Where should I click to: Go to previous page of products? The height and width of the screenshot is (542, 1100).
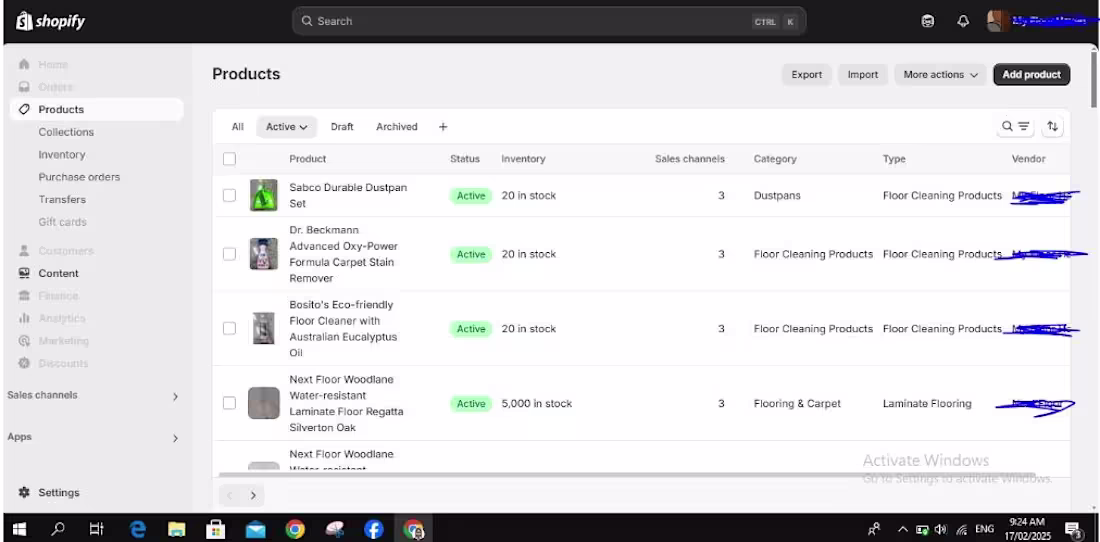tap(229, 495)
